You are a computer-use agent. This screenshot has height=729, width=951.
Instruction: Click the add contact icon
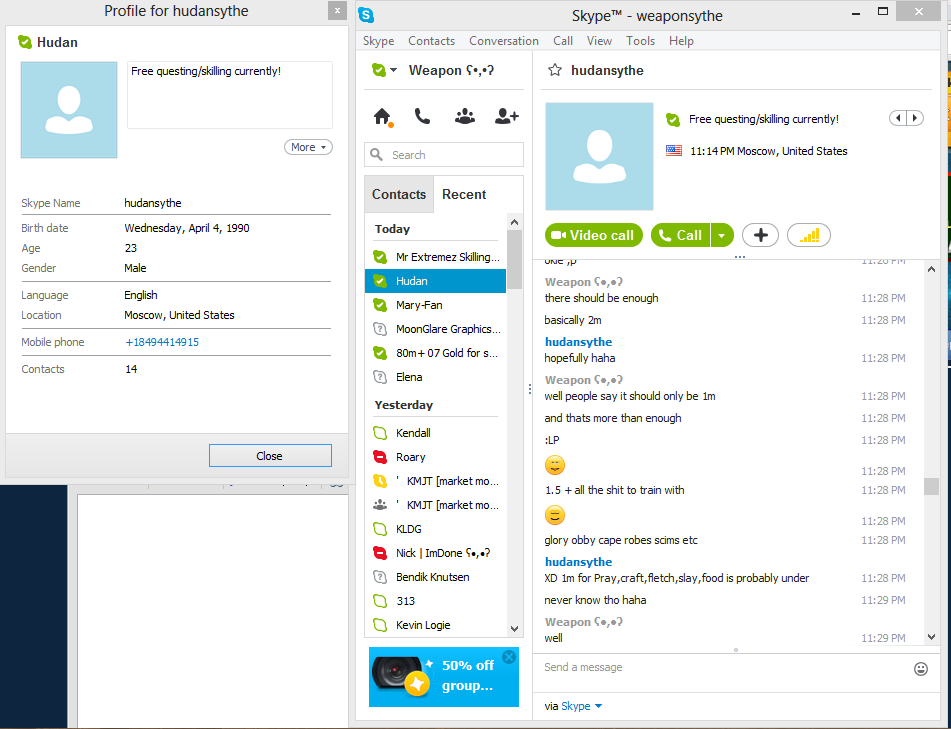tap(506, 116)
